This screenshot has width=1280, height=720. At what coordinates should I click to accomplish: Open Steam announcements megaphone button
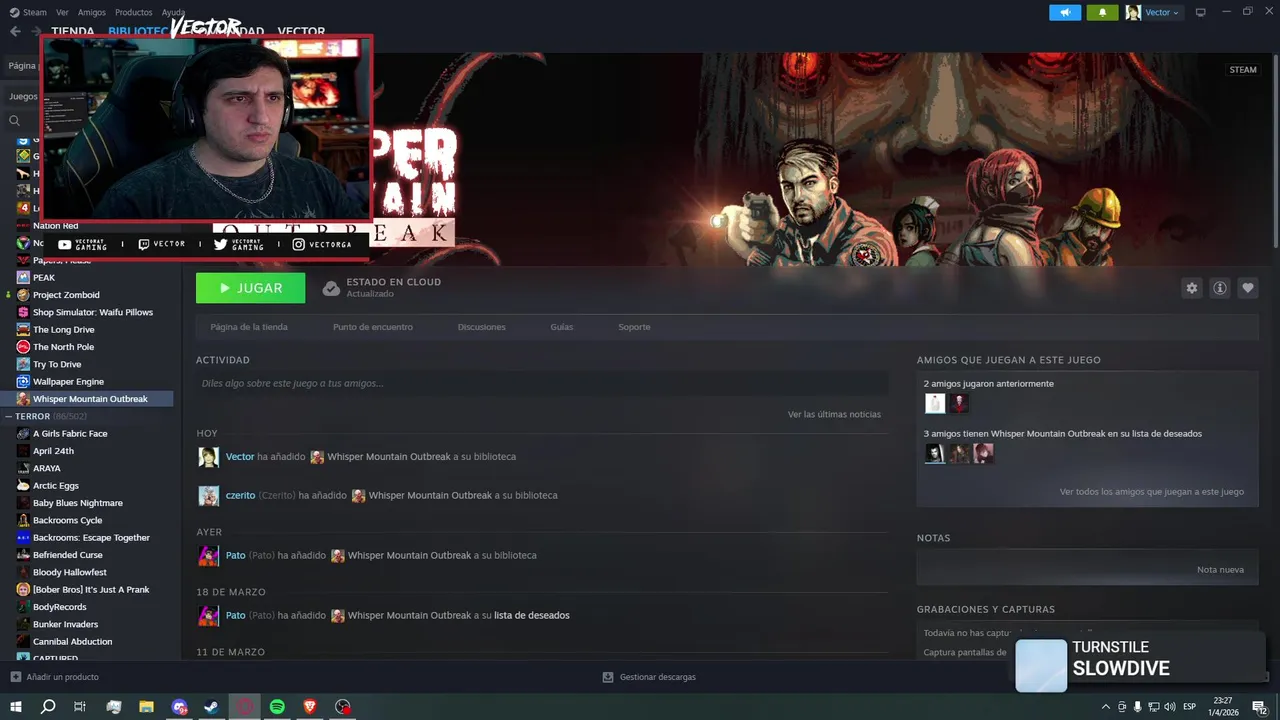1065,12
